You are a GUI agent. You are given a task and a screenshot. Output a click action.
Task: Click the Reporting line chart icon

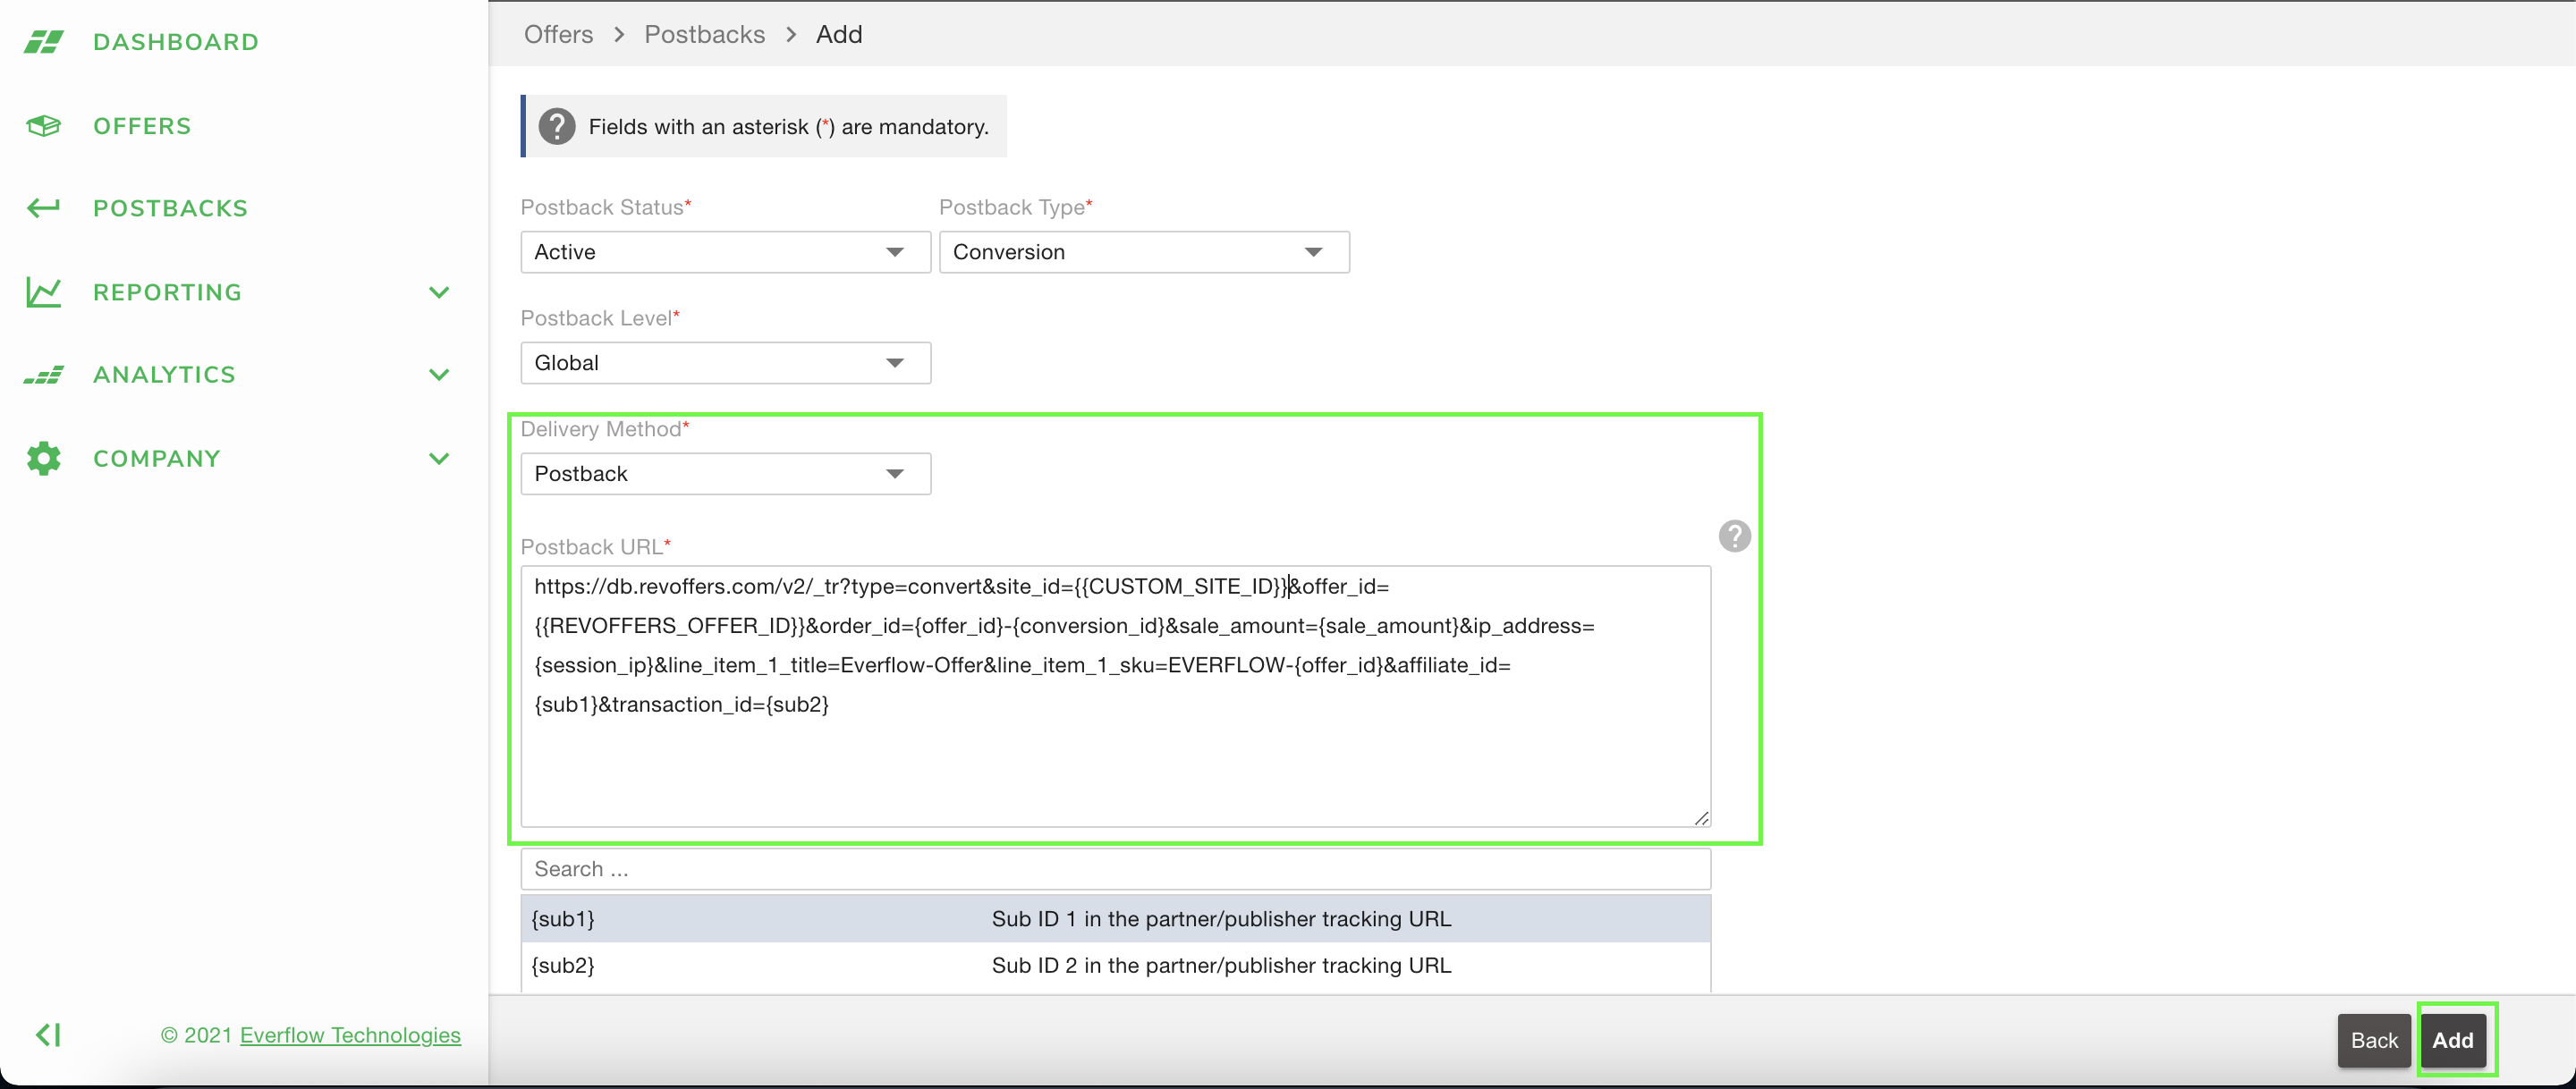click(43, 292)
